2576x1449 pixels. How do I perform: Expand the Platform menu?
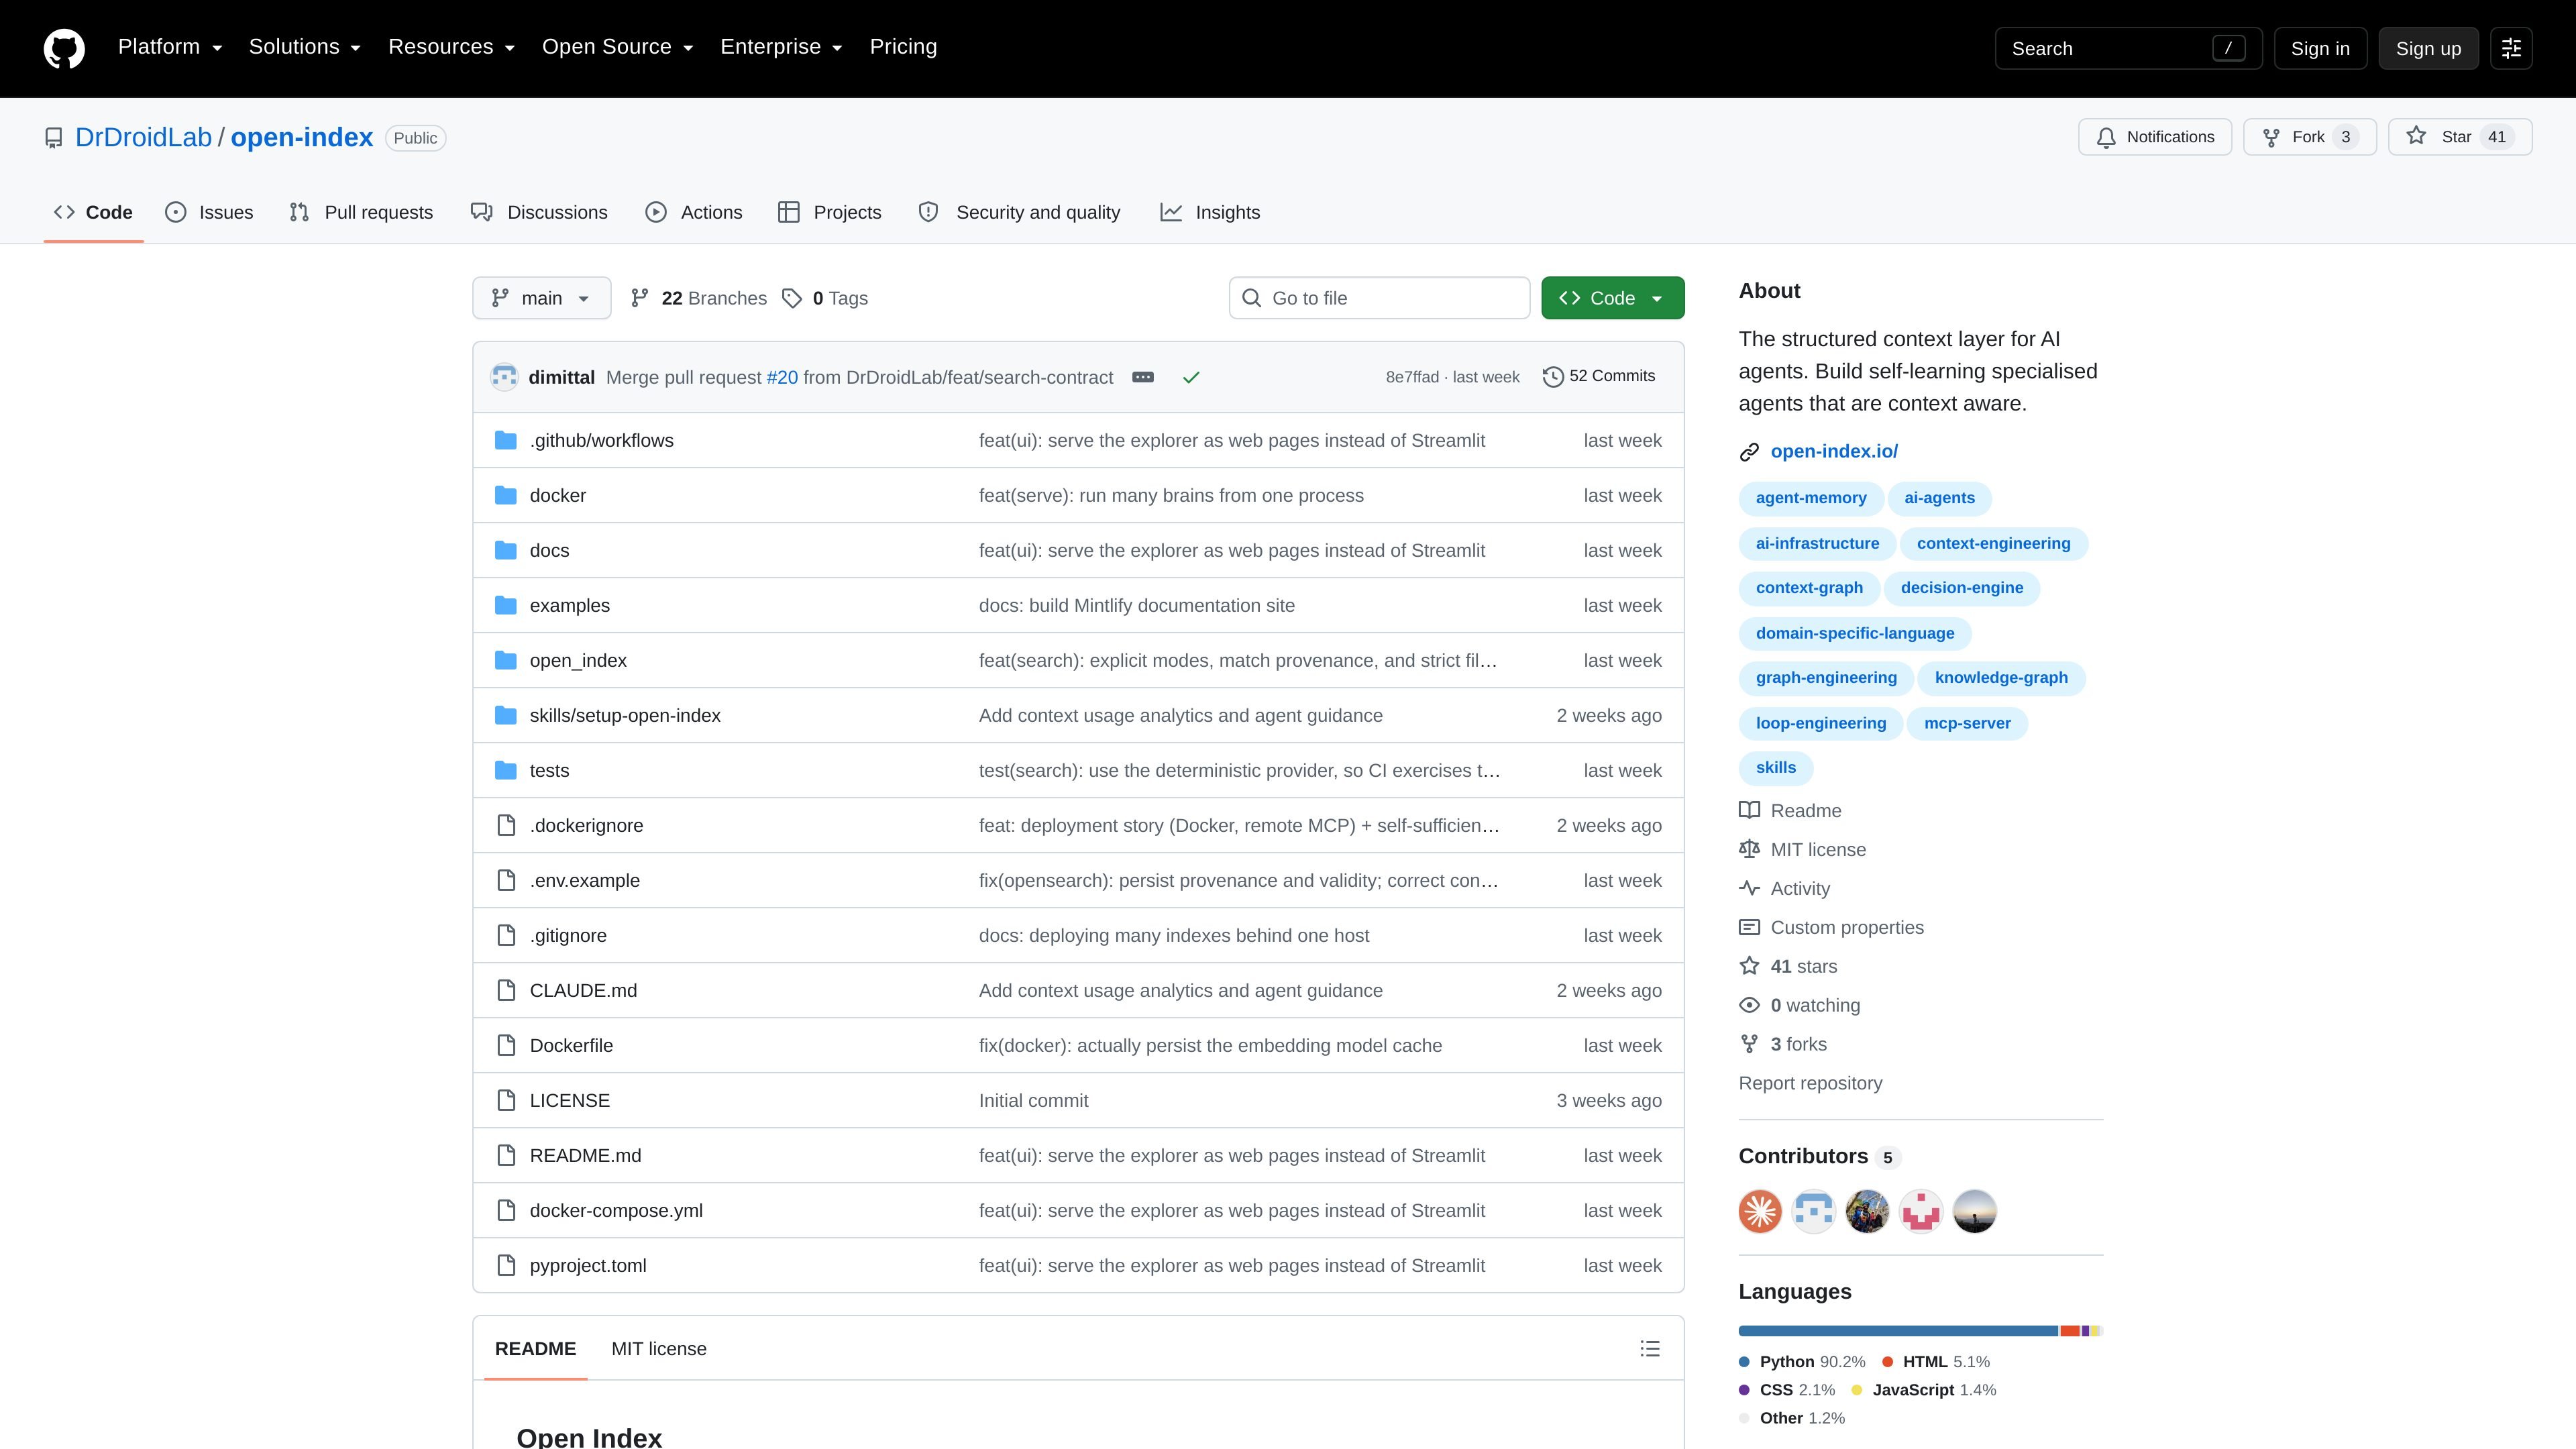click(170, 47)
